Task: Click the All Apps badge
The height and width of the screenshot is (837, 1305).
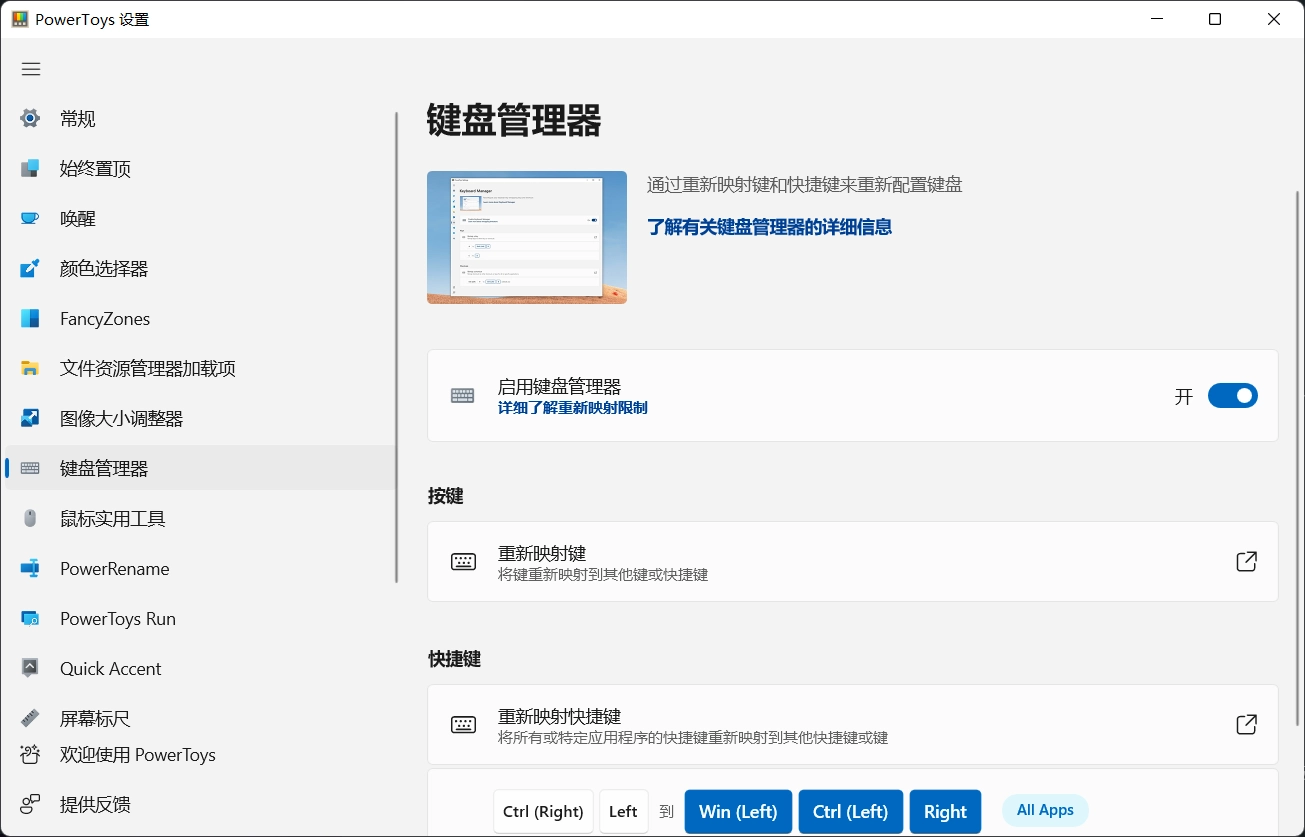Action: coord(1045,810)
